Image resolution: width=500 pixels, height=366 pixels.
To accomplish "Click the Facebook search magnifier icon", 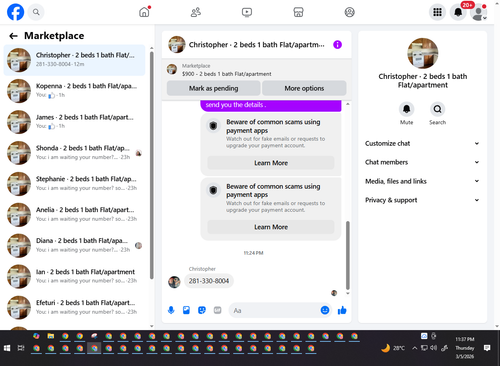I will [36, 12].
